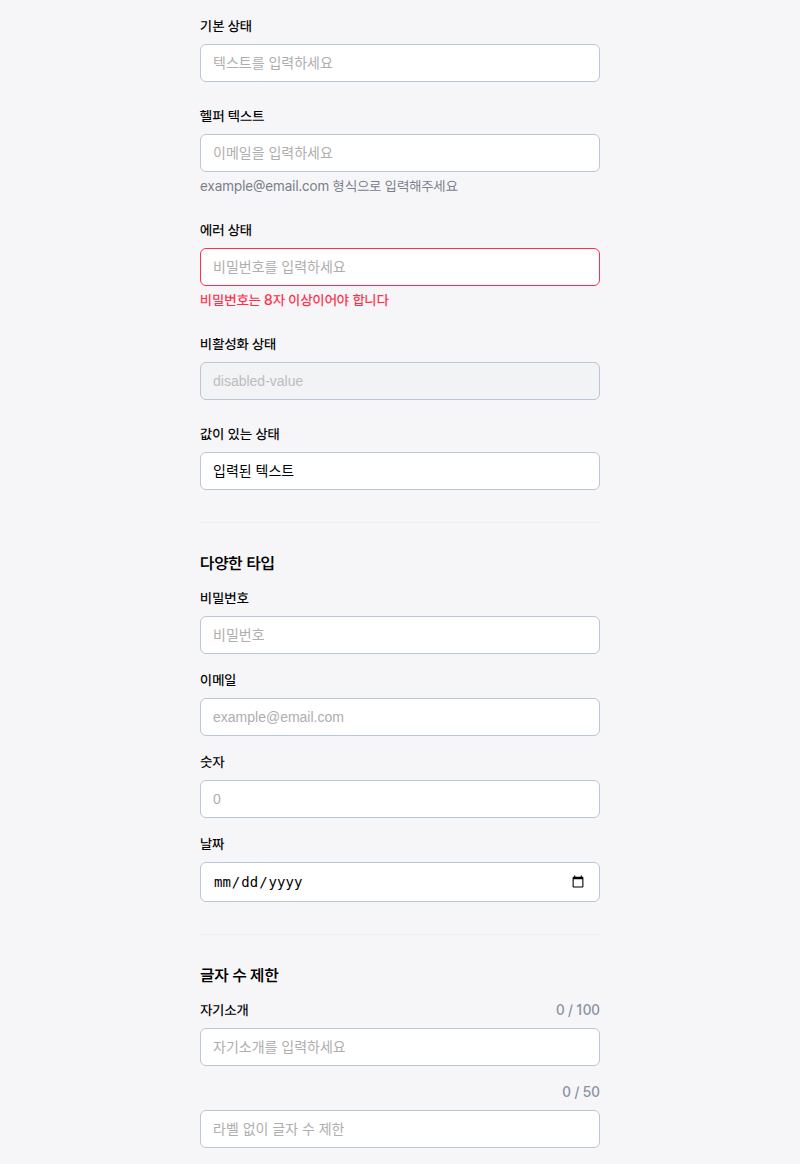Click the 기본 상태 label

[226, 26]
